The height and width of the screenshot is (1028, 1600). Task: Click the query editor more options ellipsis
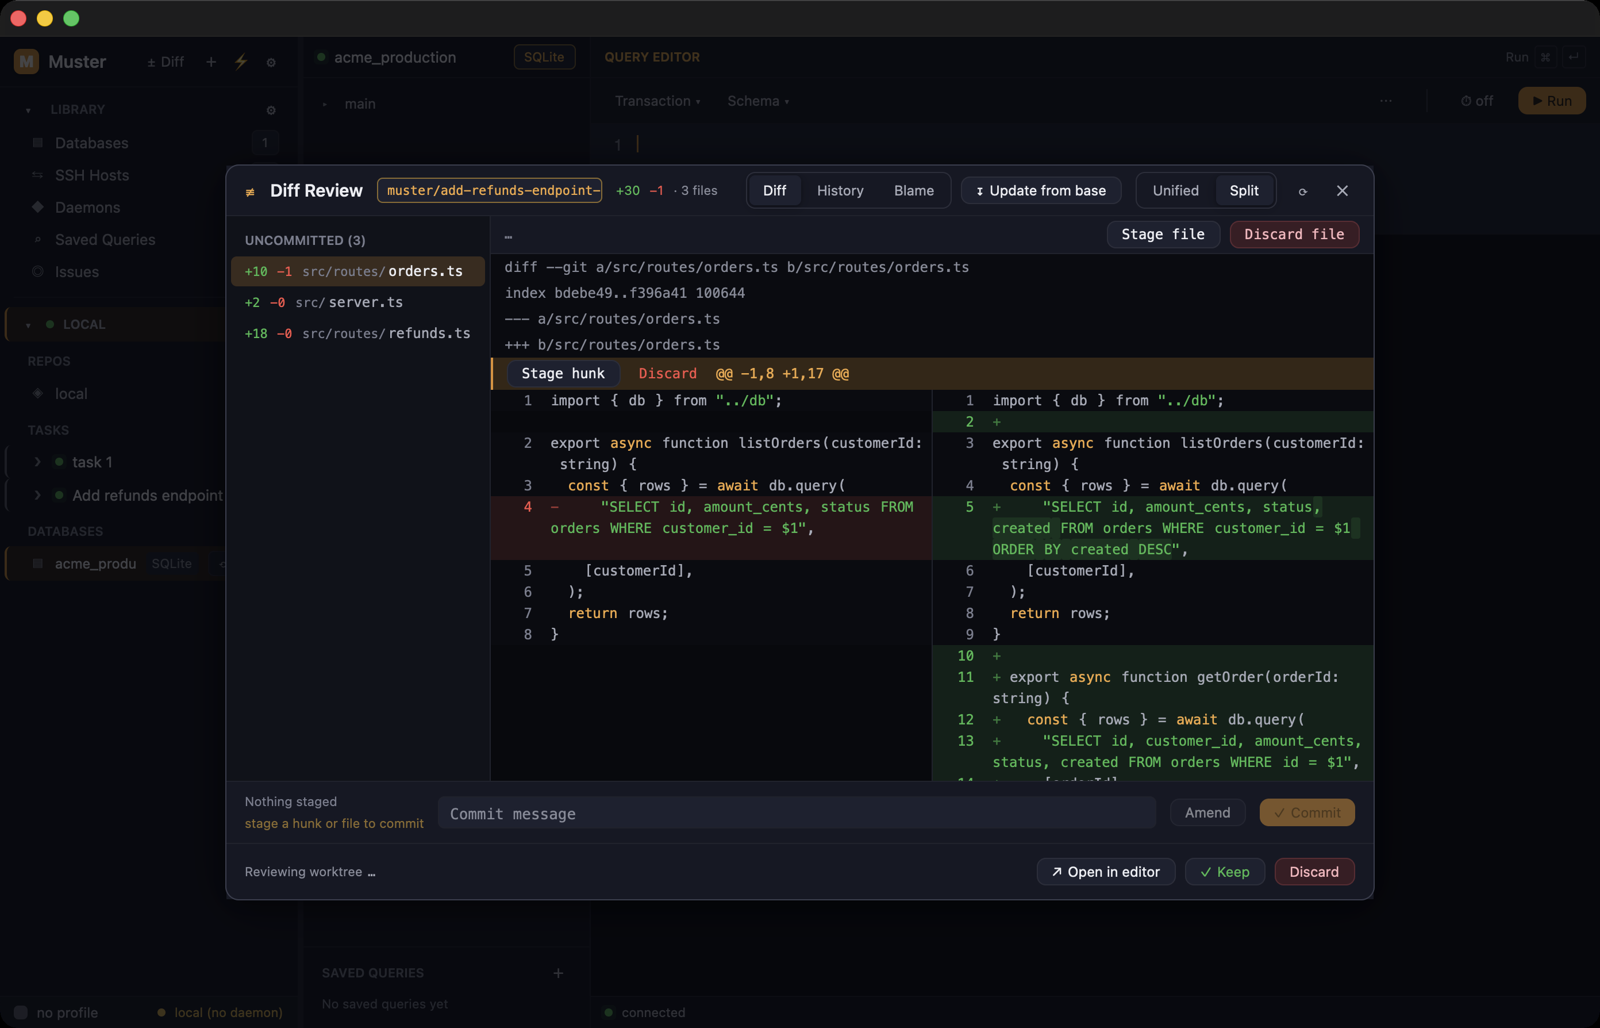[x=1386, y=101]
